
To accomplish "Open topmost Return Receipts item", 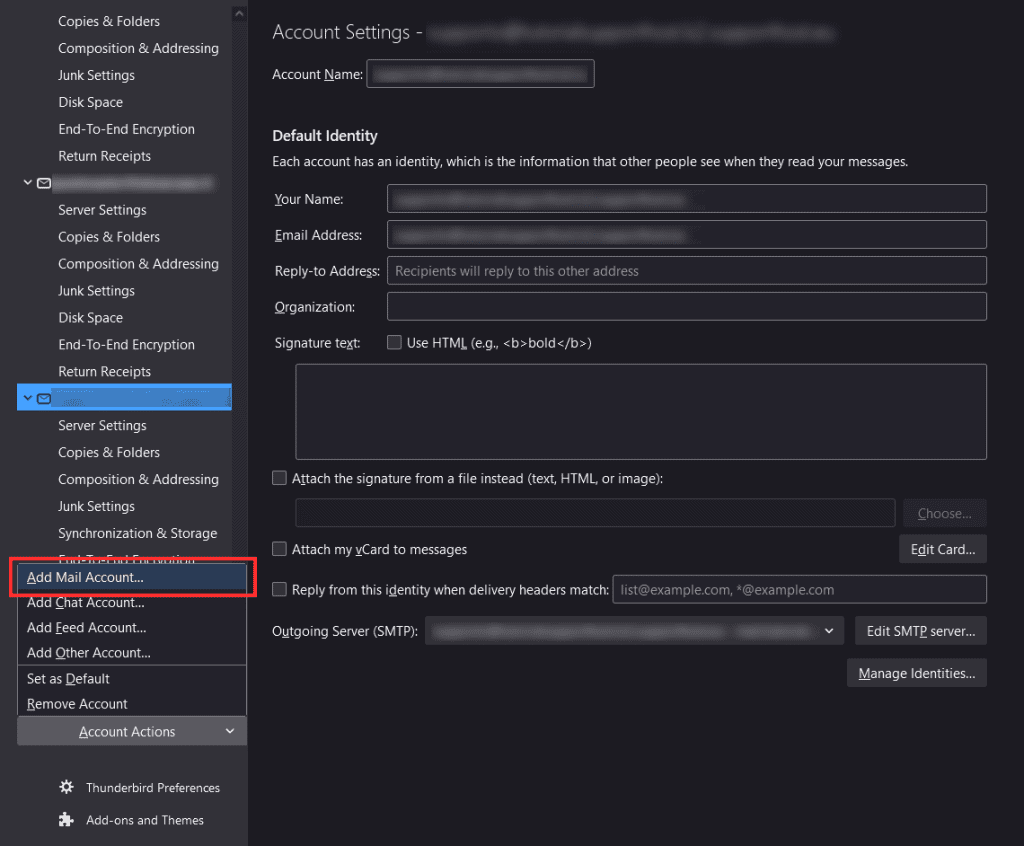I will (x=104, y=155).
